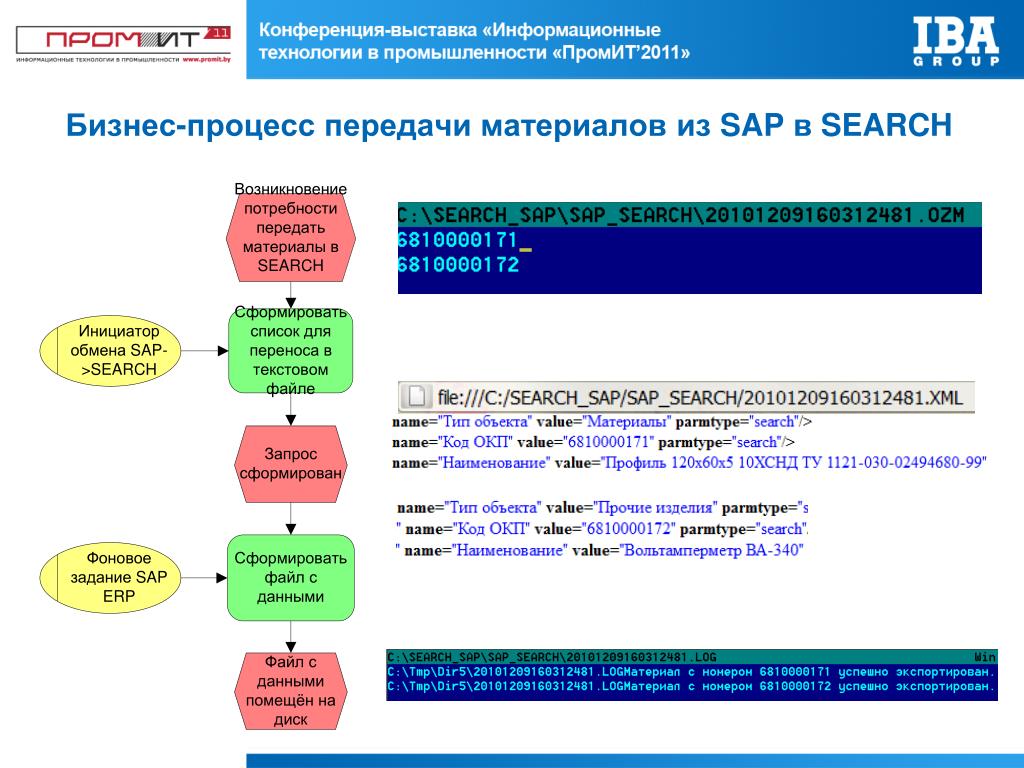Click the XML line Код ОКП "6810000172"
Image resolution: width=1024 pixels, height=768 pixels.
pyautogui.click(x=602, y=529)
